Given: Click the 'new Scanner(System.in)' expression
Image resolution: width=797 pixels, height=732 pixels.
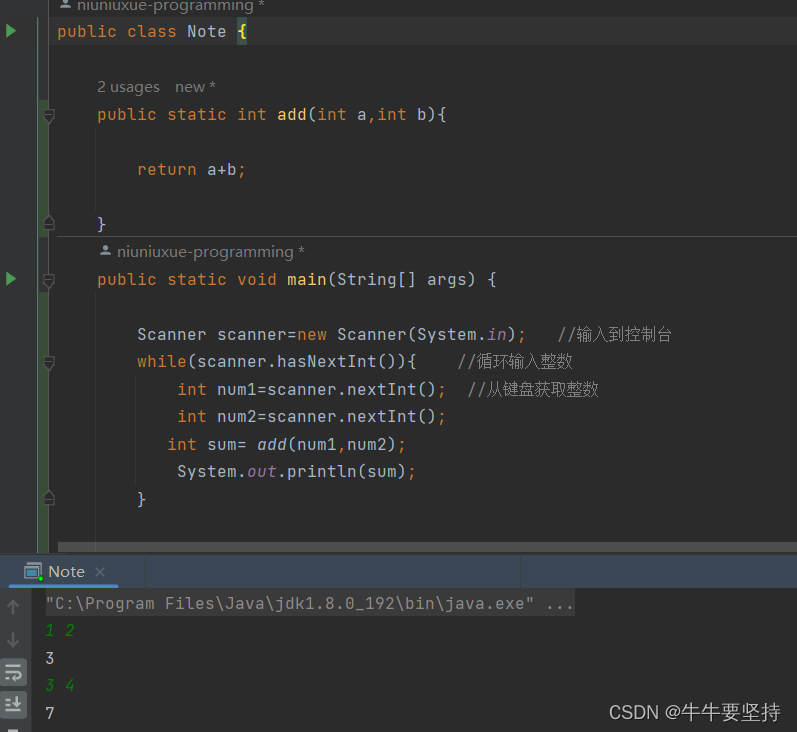Looking at the screenshot, I should [406, 334].
